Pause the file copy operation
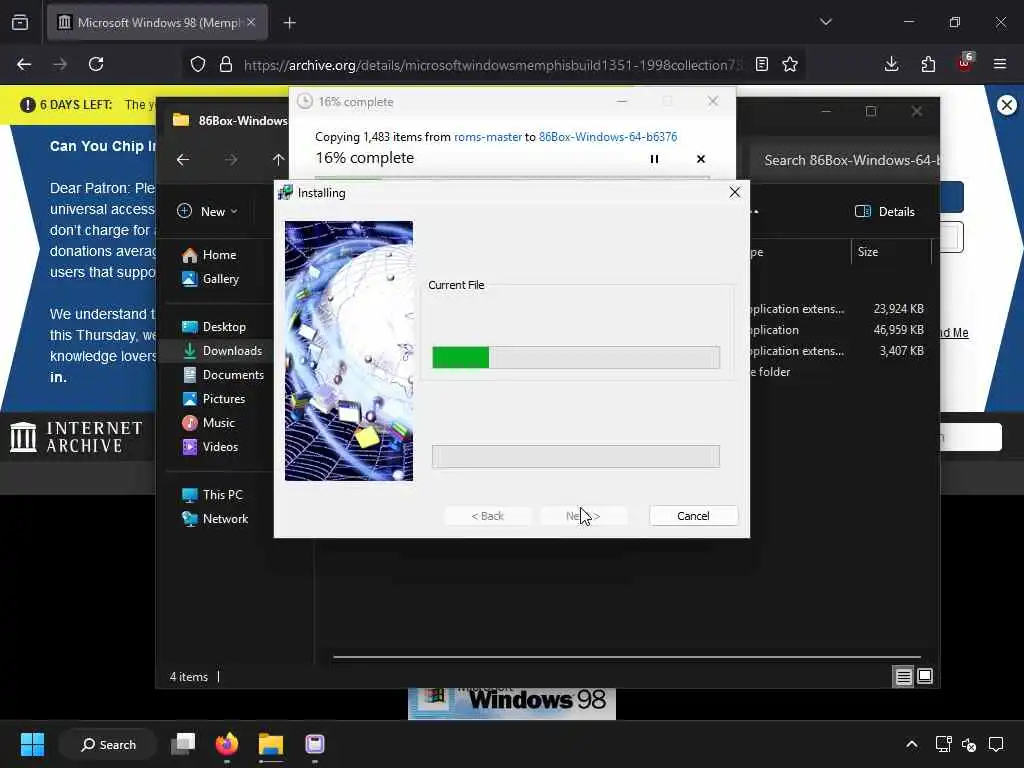 (654, 159)
